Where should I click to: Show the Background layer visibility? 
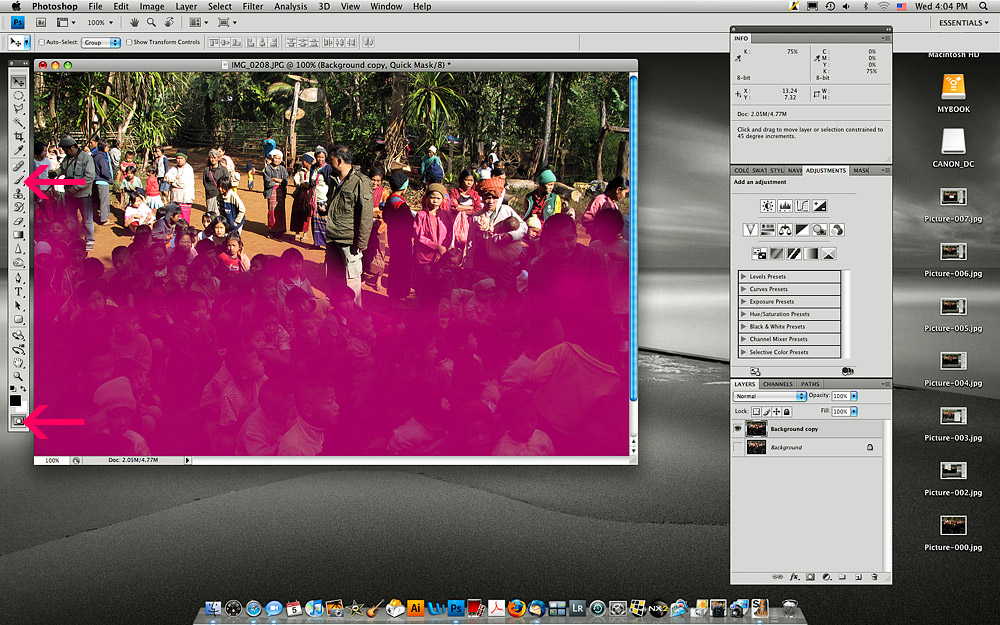[738, 448]
